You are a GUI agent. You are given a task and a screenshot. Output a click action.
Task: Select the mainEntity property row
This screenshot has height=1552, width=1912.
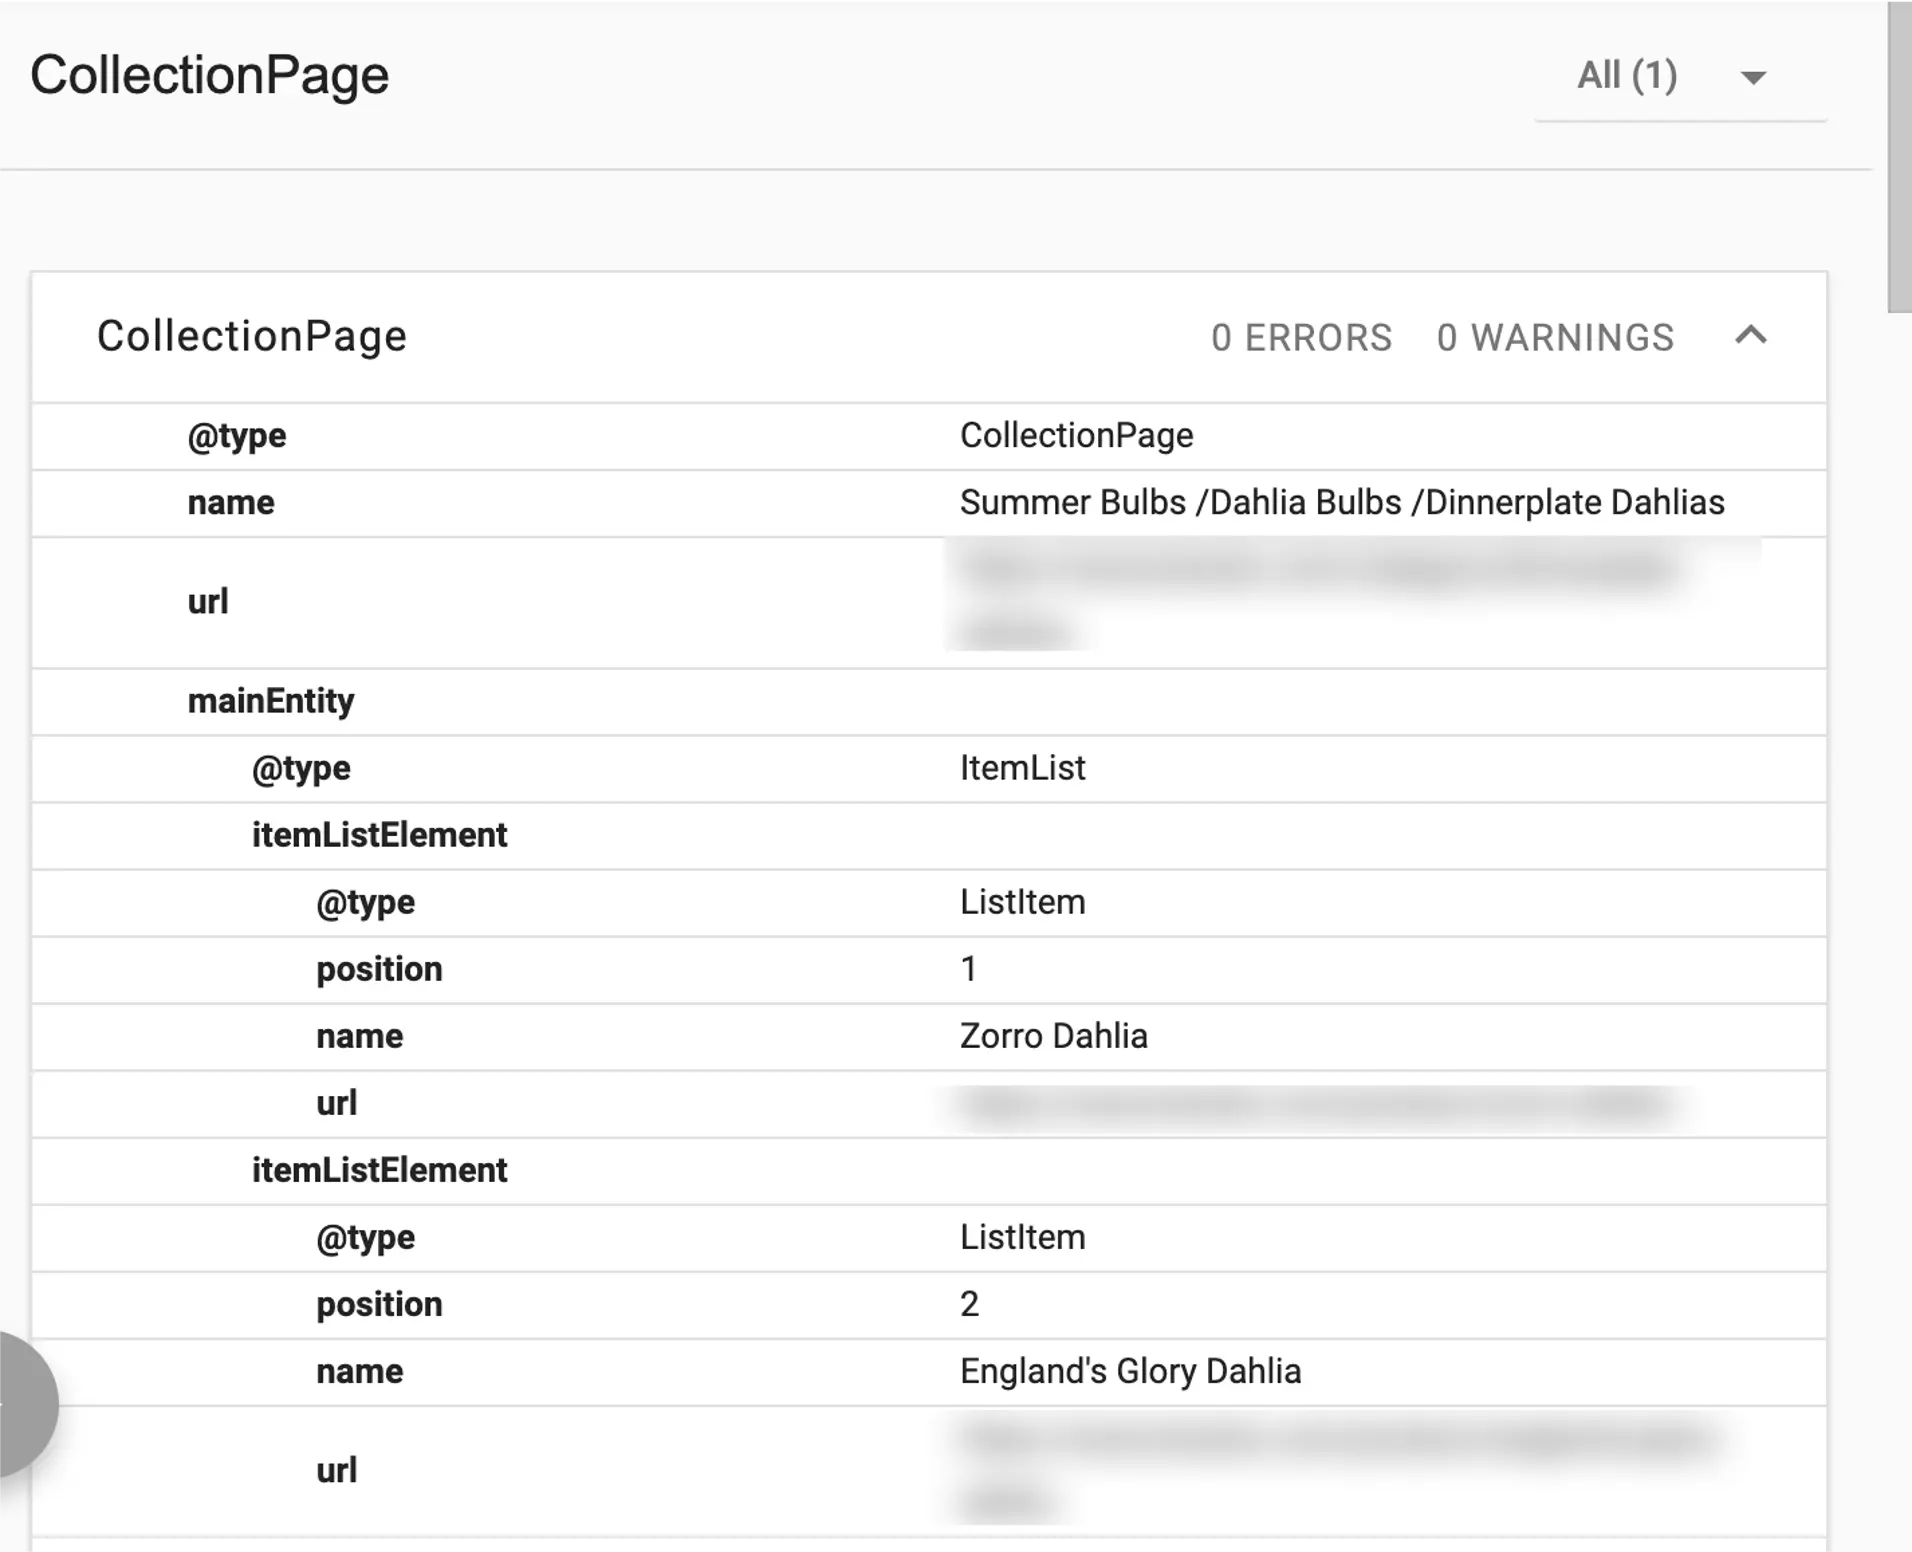coord(271,701)
